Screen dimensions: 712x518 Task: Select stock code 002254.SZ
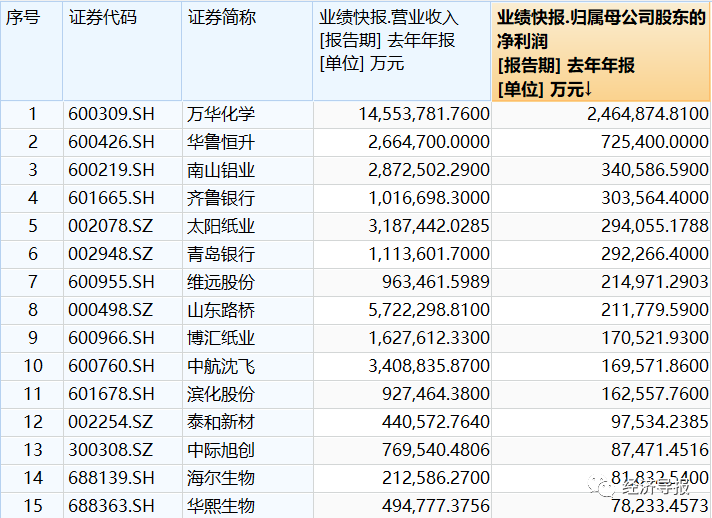[x=110, y=422]
